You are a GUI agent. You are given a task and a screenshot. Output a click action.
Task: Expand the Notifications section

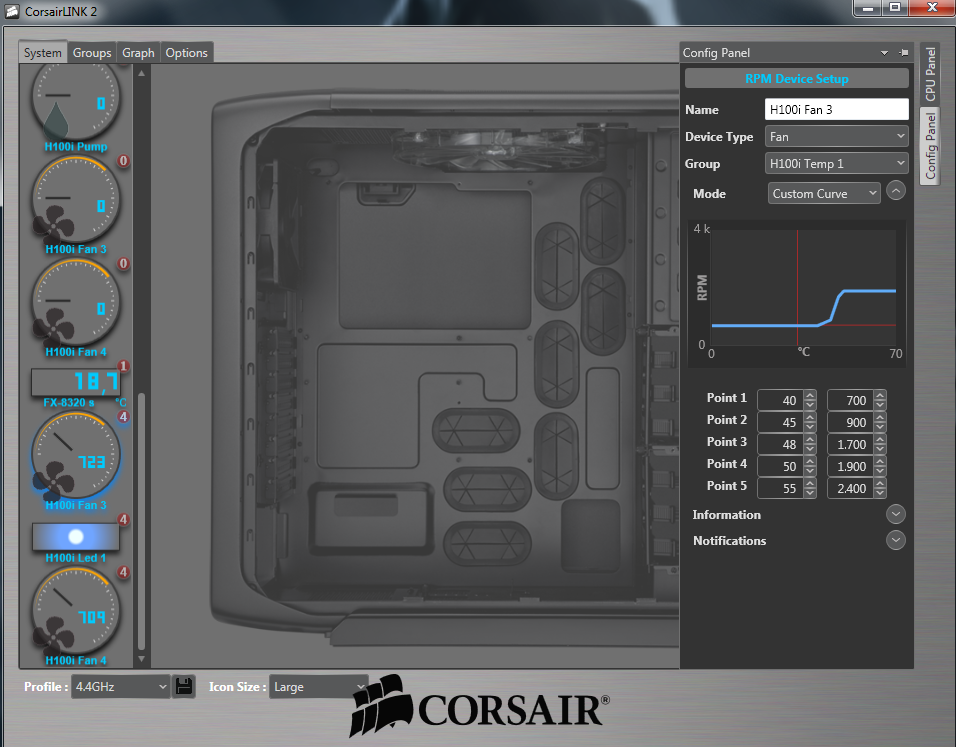point(896,540)
